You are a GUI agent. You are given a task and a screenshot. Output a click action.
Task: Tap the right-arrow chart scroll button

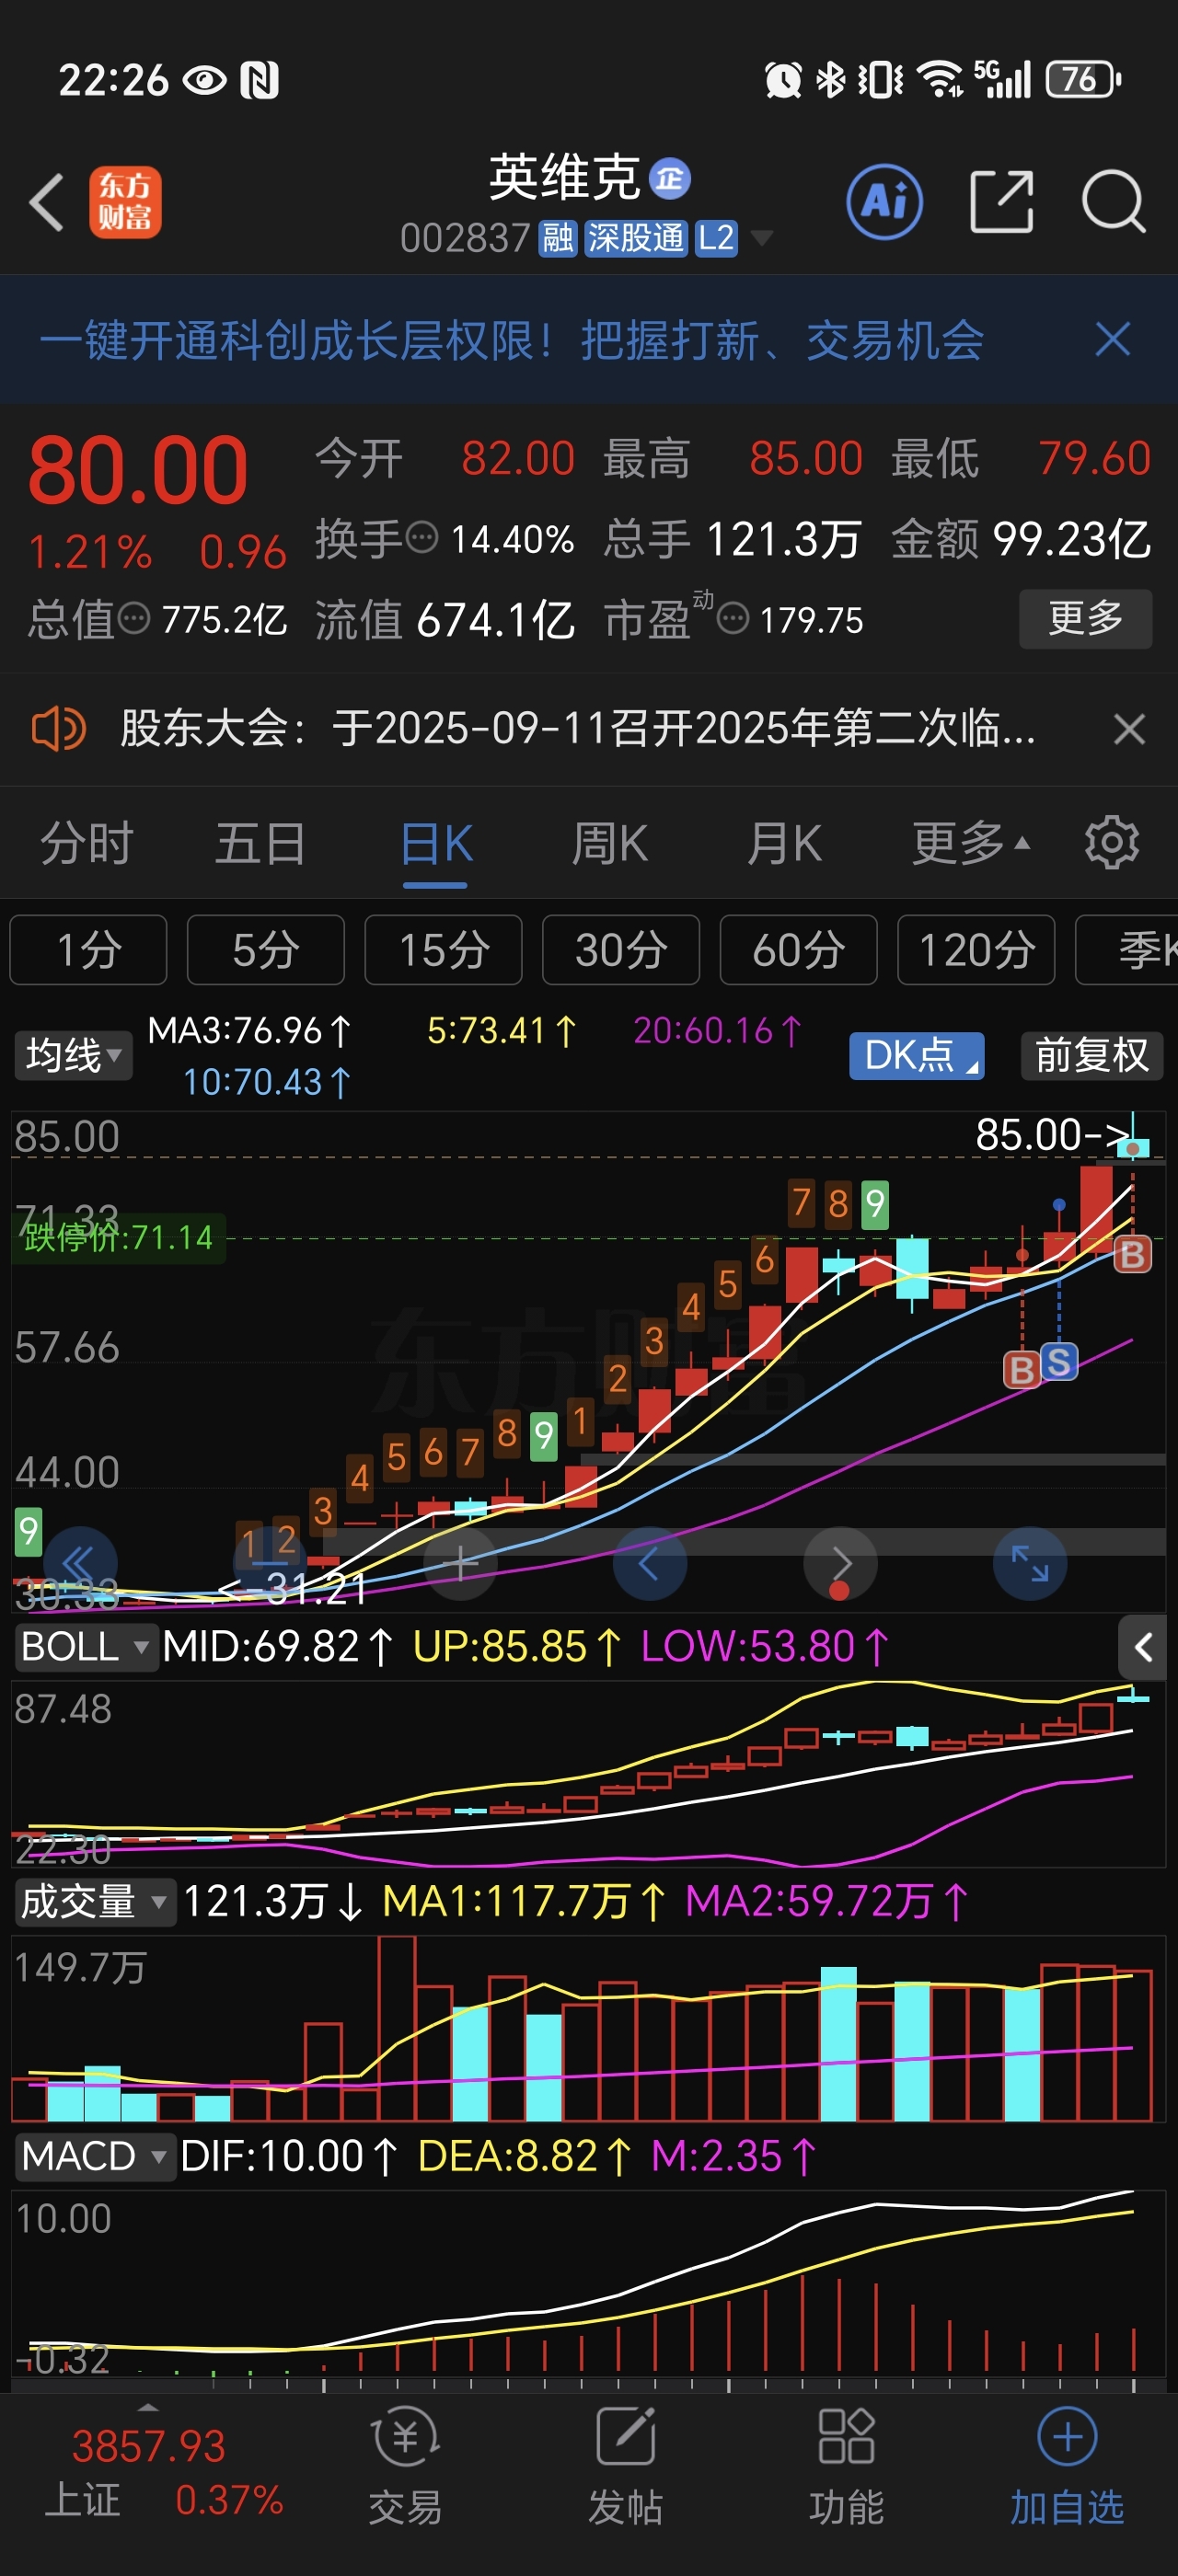tap(841, 1563)
